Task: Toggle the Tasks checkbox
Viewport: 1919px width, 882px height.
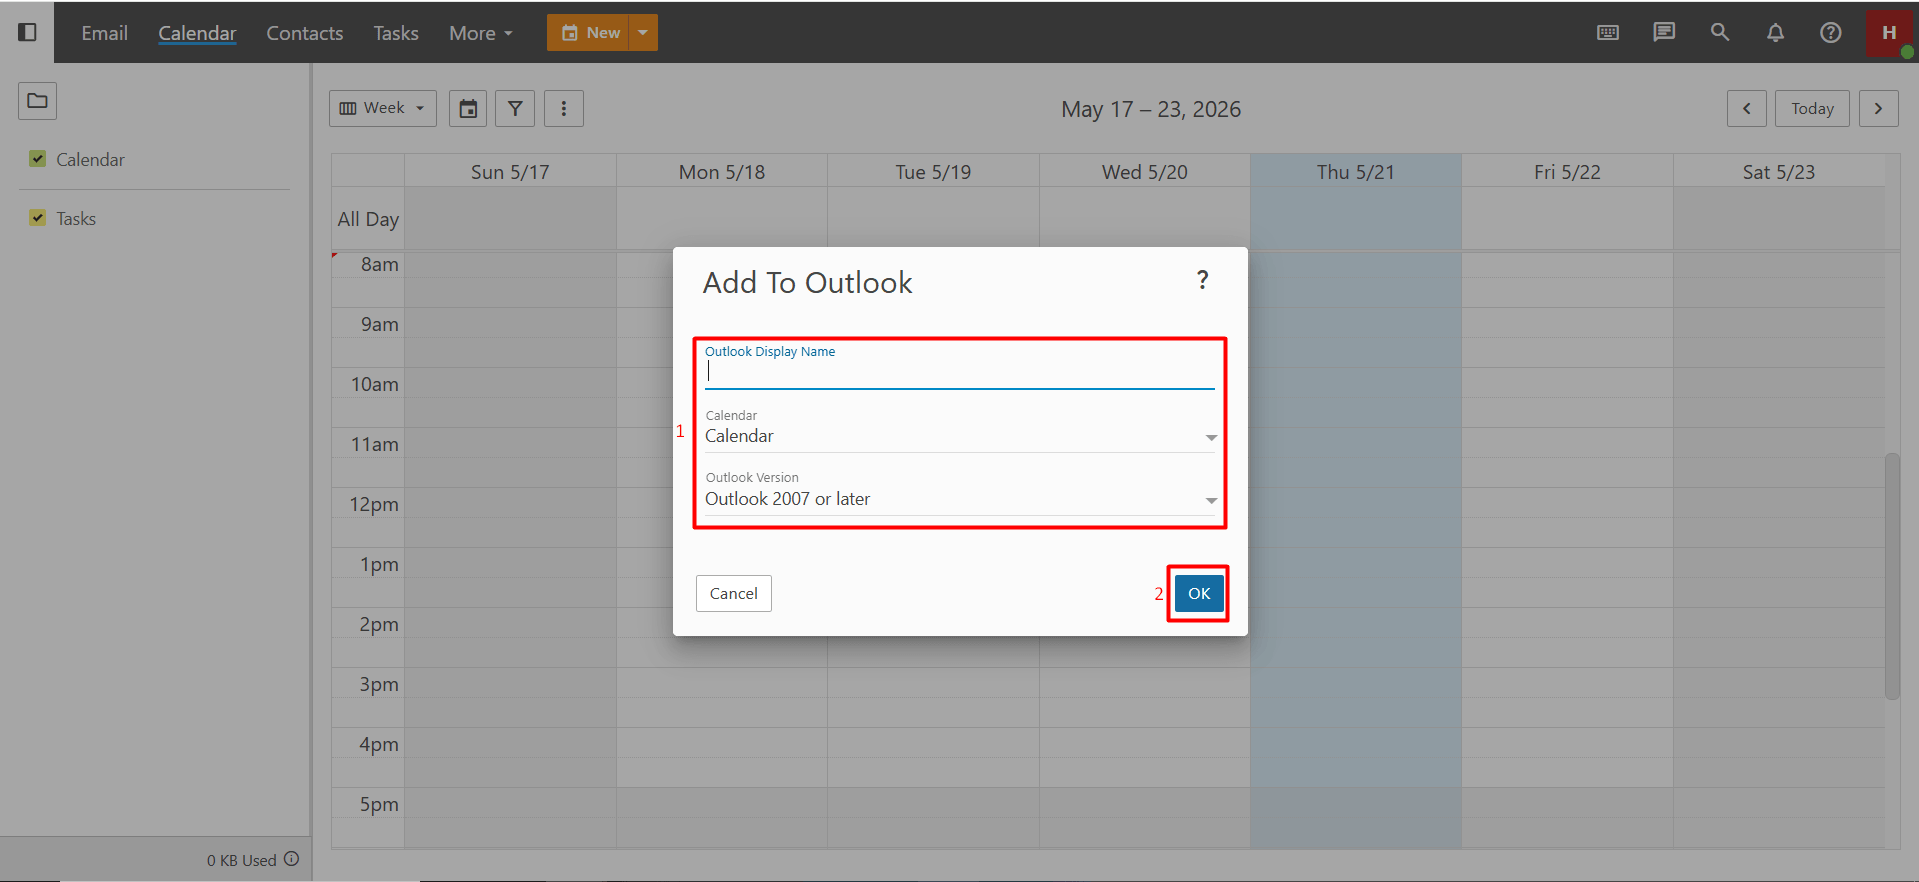Action: point(38,217)
